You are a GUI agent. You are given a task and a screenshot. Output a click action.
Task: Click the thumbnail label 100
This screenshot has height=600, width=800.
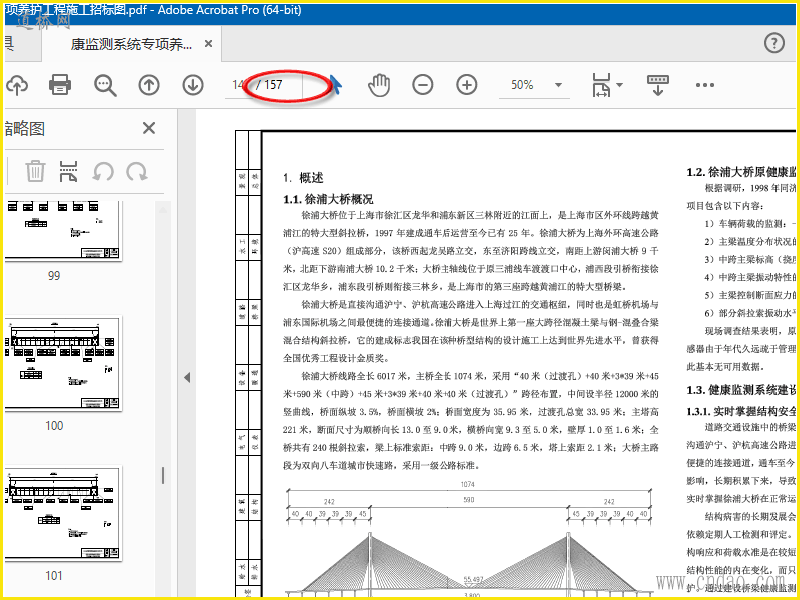pos(54,426)
